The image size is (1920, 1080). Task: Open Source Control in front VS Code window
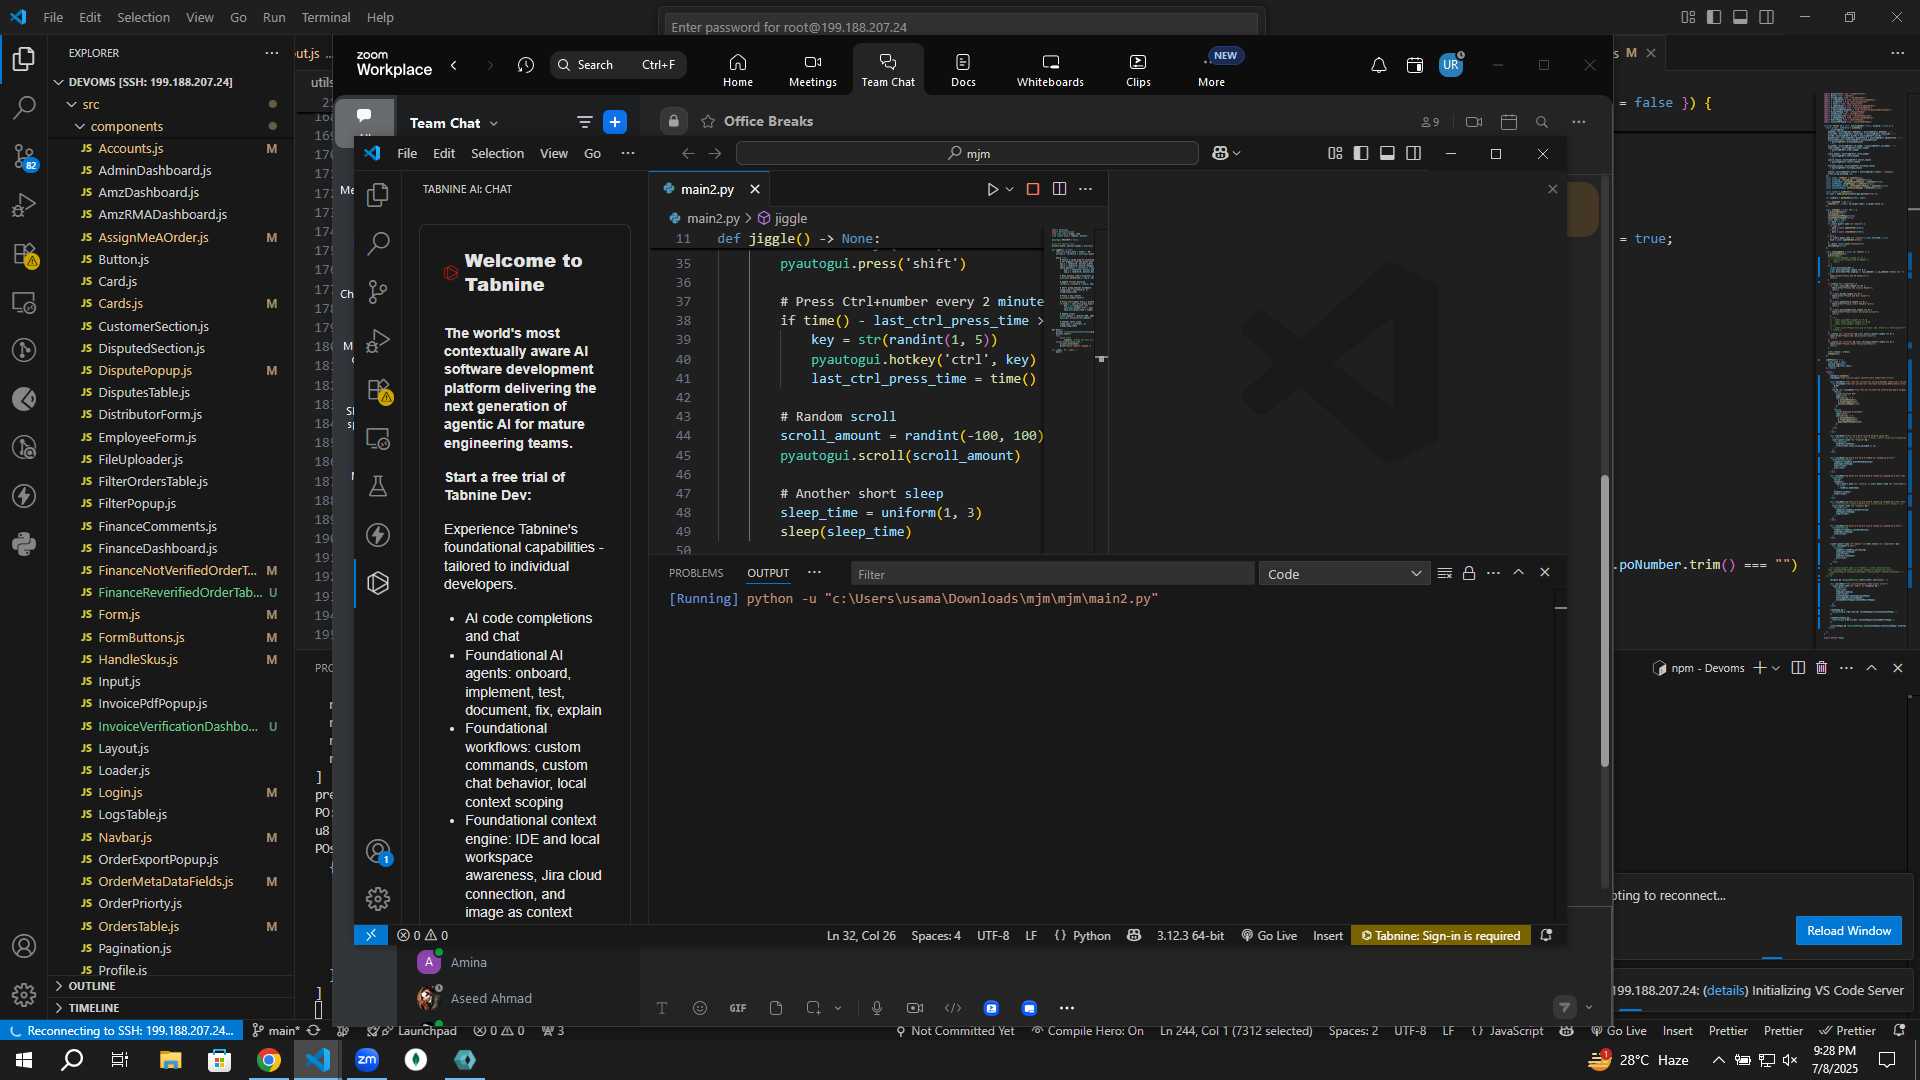point(378,292)
